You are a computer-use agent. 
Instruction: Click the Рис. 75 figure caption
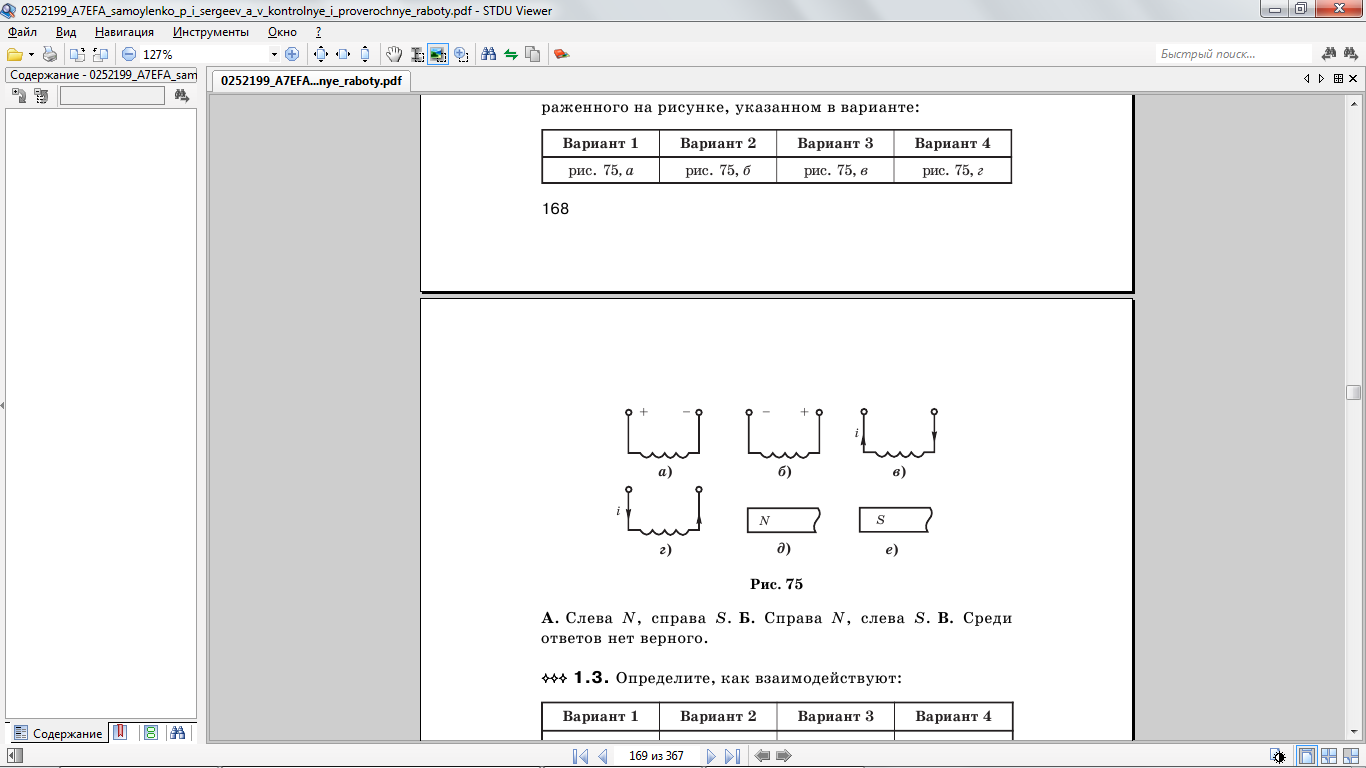[777, 584]
